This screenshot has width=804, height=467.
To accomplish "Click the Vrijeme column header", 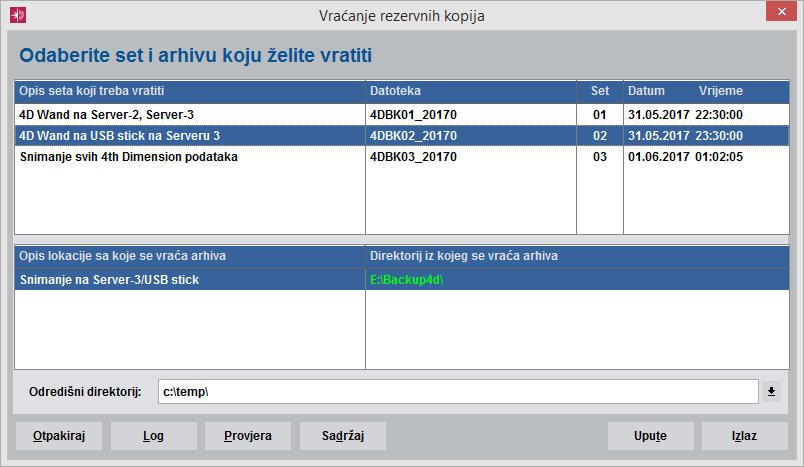I will pos(720,91).
